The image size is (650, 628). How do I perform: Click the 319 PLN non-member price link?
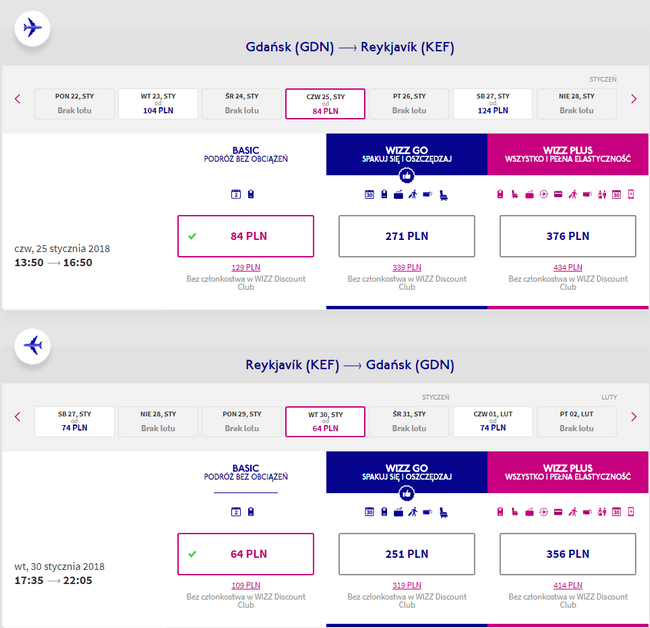coord(407,585)
